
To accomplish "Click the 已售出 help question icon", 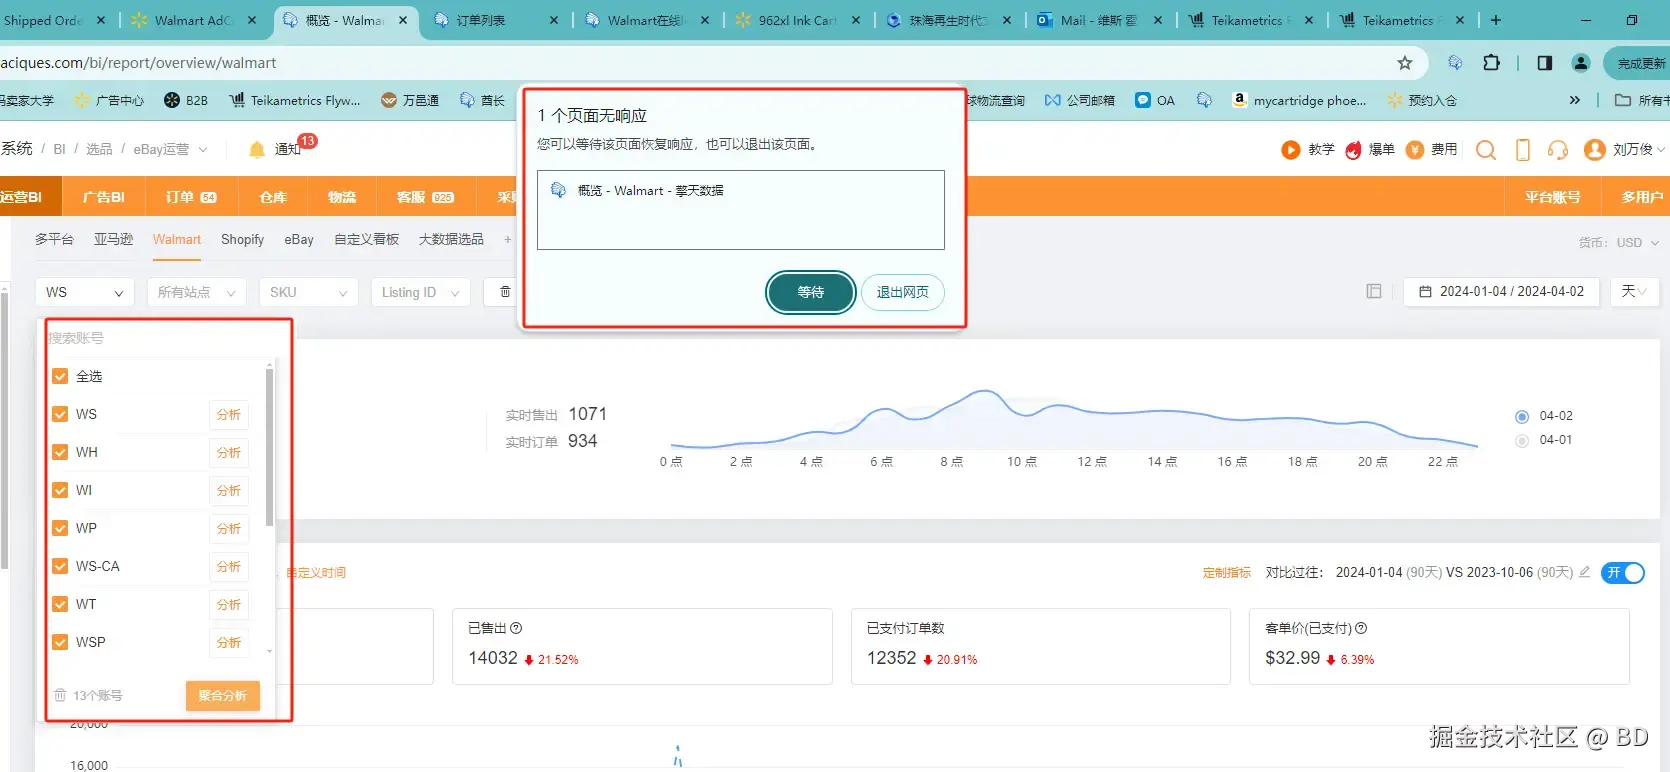I will [x=516, y=628].
